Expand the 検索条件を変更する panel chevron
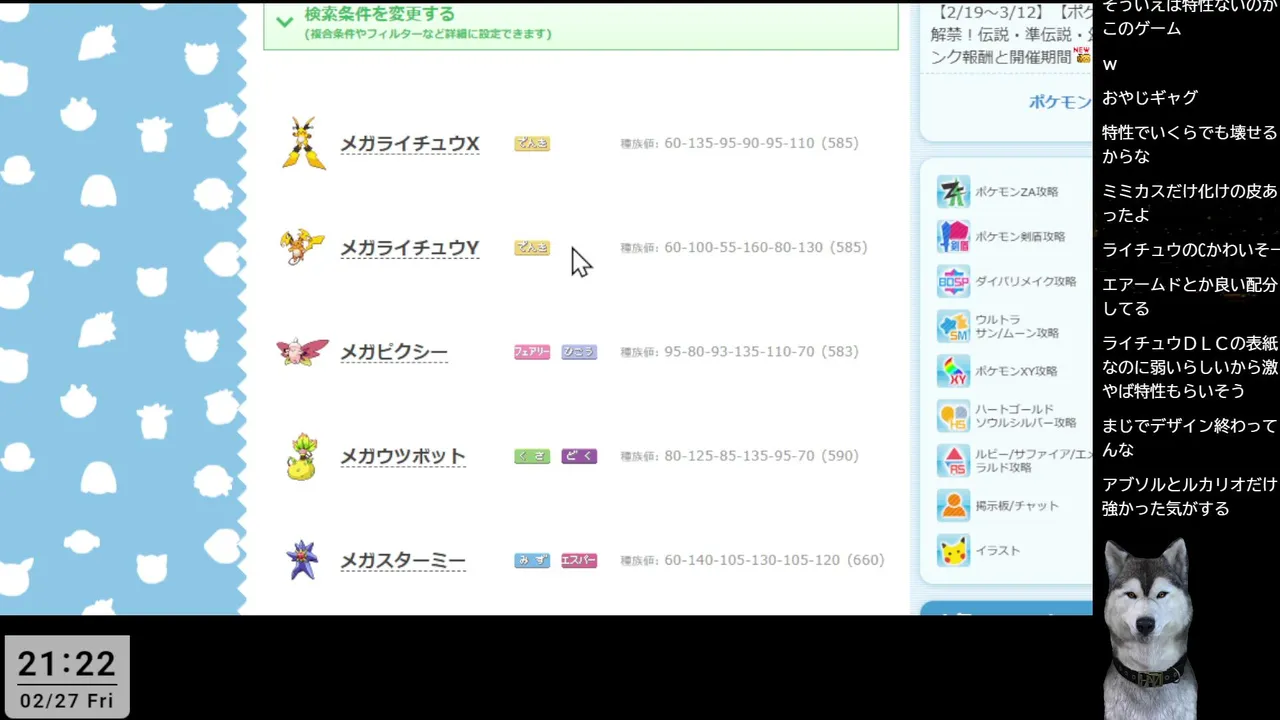Image resolution: width=1280 pixels, height=720 pixels. coord(285,22)
